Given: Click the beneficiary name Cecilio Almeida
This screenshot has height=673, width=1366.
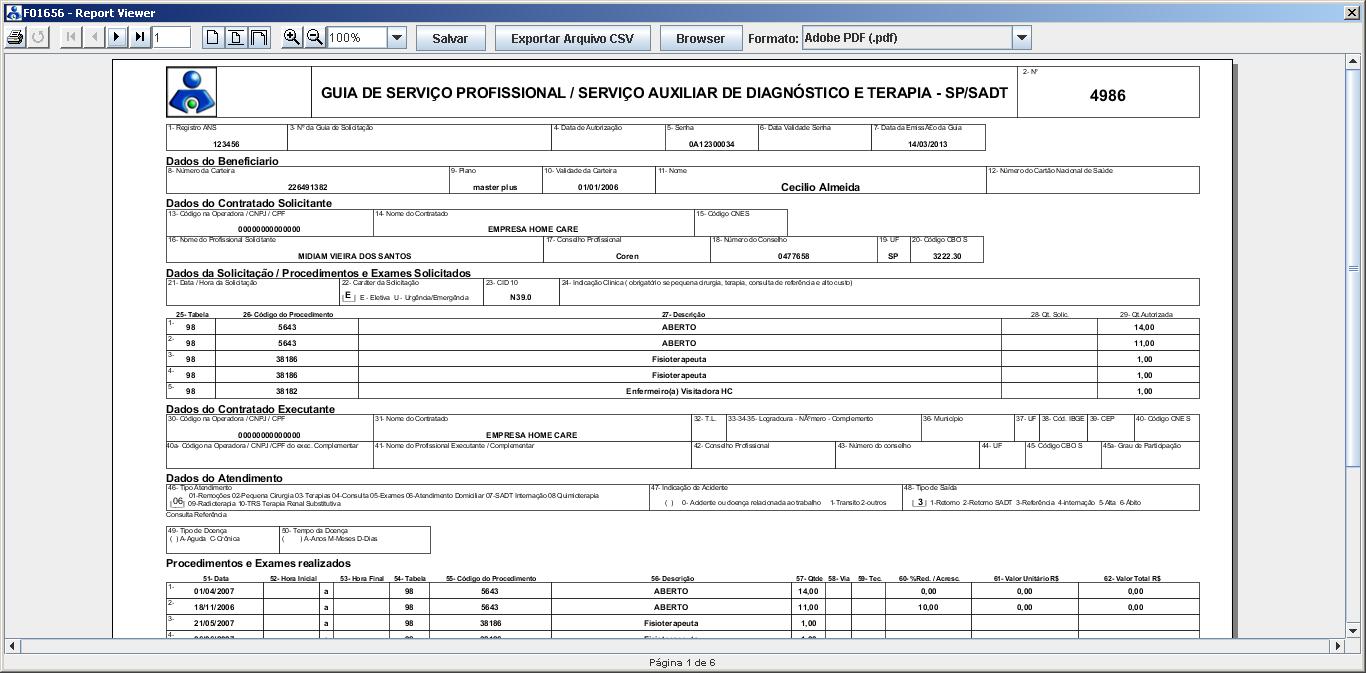Looking at the screenshot, I should click(820, 187).
